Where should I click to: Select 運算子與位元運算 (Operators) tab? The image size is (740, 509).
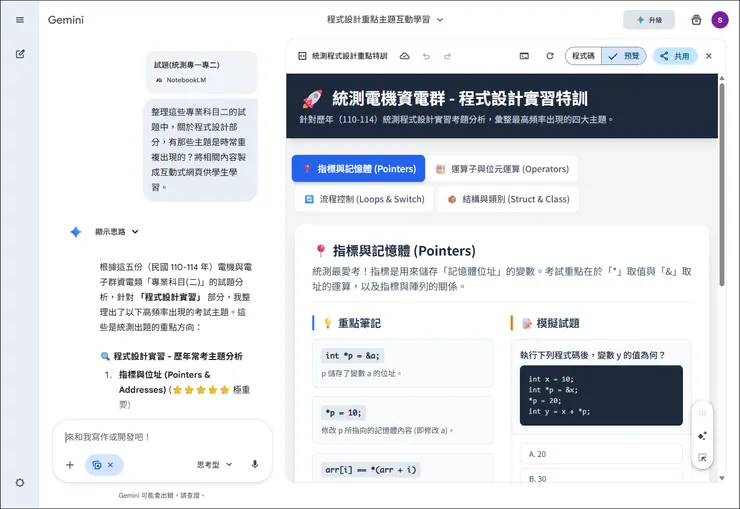point(502,168)
